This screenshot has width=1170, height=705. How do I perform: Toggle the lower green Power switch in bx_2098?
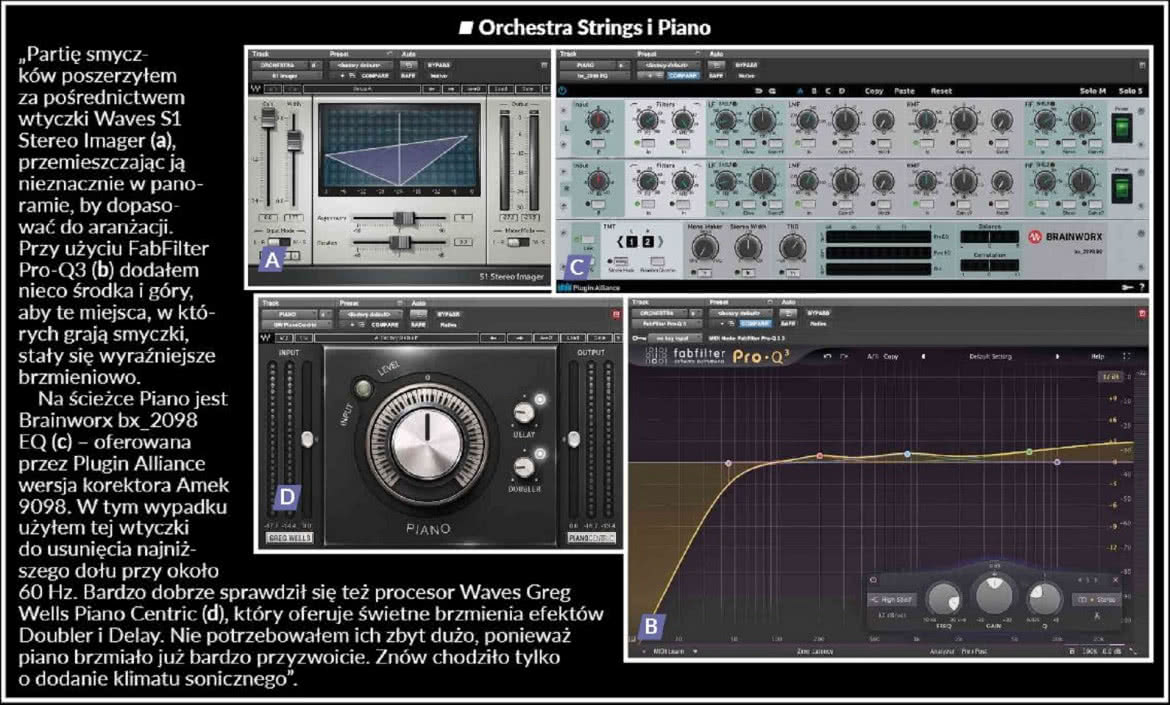[1121, 187]
